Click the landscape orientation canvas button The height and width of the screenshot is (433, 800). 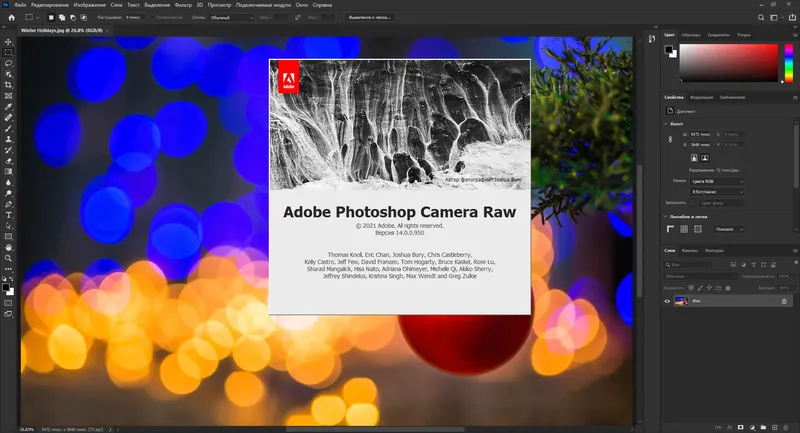[705, 158]
